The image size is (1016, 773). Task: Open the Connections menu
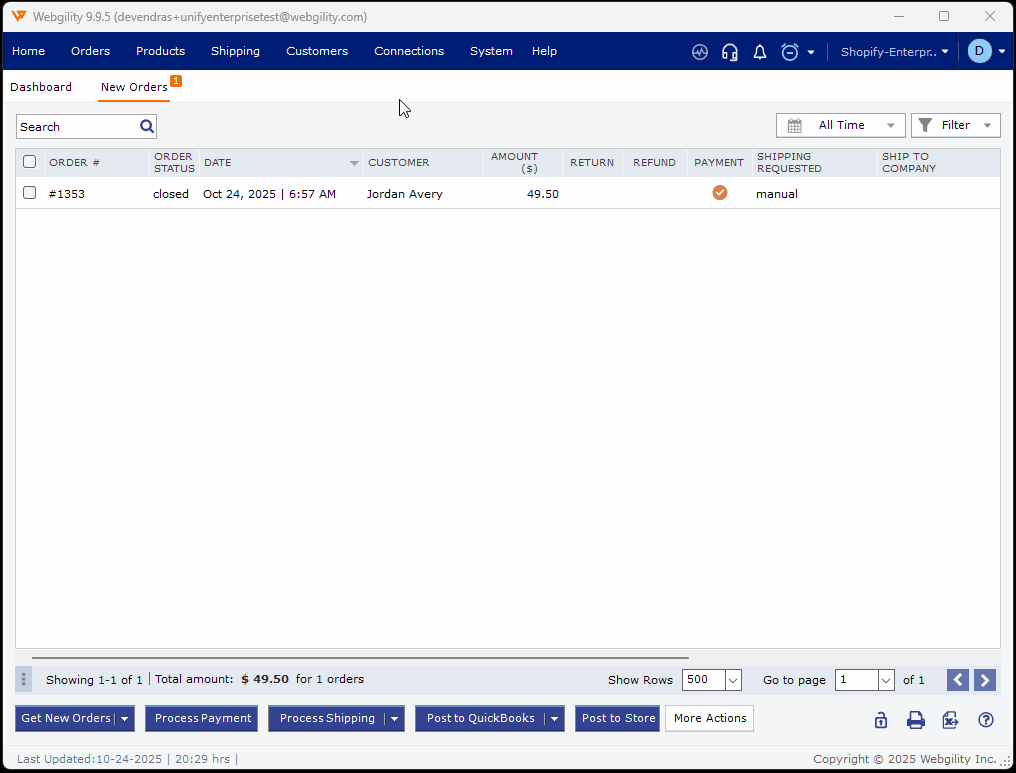click(409, 51)
